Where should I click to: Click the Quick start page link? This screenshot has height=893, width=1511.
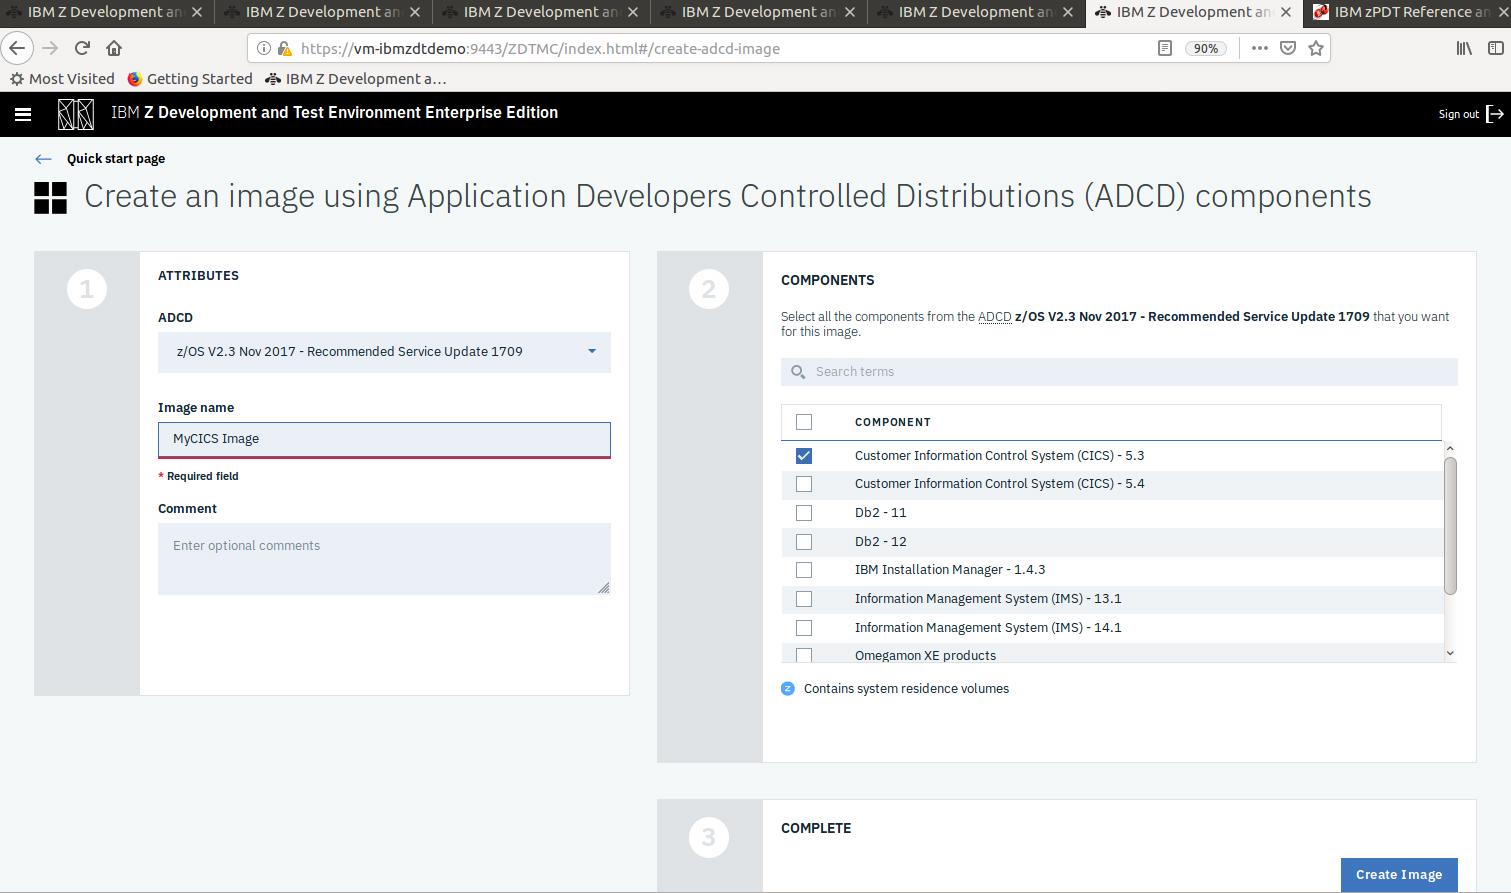[x=114, y=159]
